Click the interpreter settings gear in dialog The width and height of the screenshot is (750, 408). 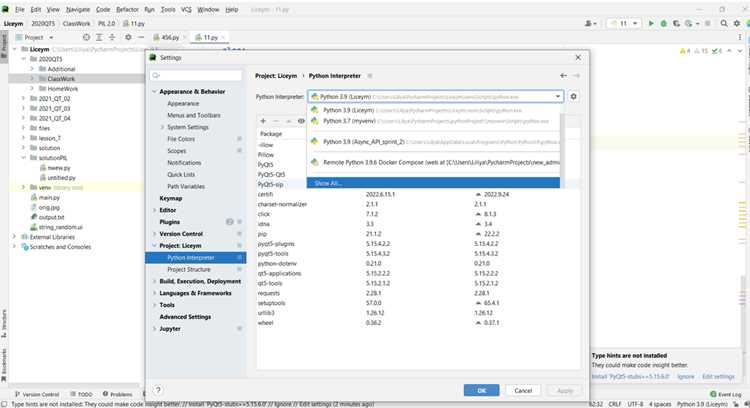tap(574, 97)
